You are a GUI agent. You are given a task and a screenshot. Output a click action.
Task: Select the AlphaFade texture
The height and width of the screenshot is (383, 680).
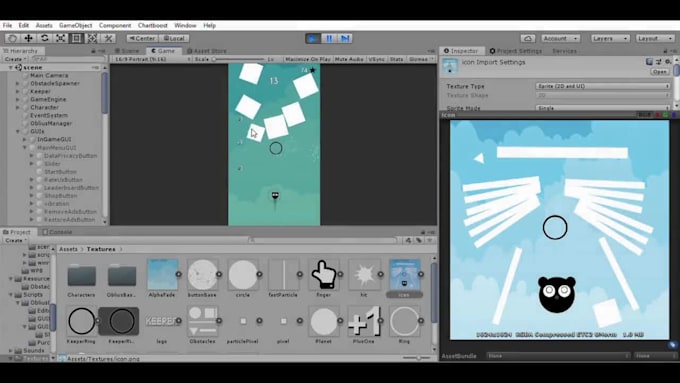click(162, 278)
